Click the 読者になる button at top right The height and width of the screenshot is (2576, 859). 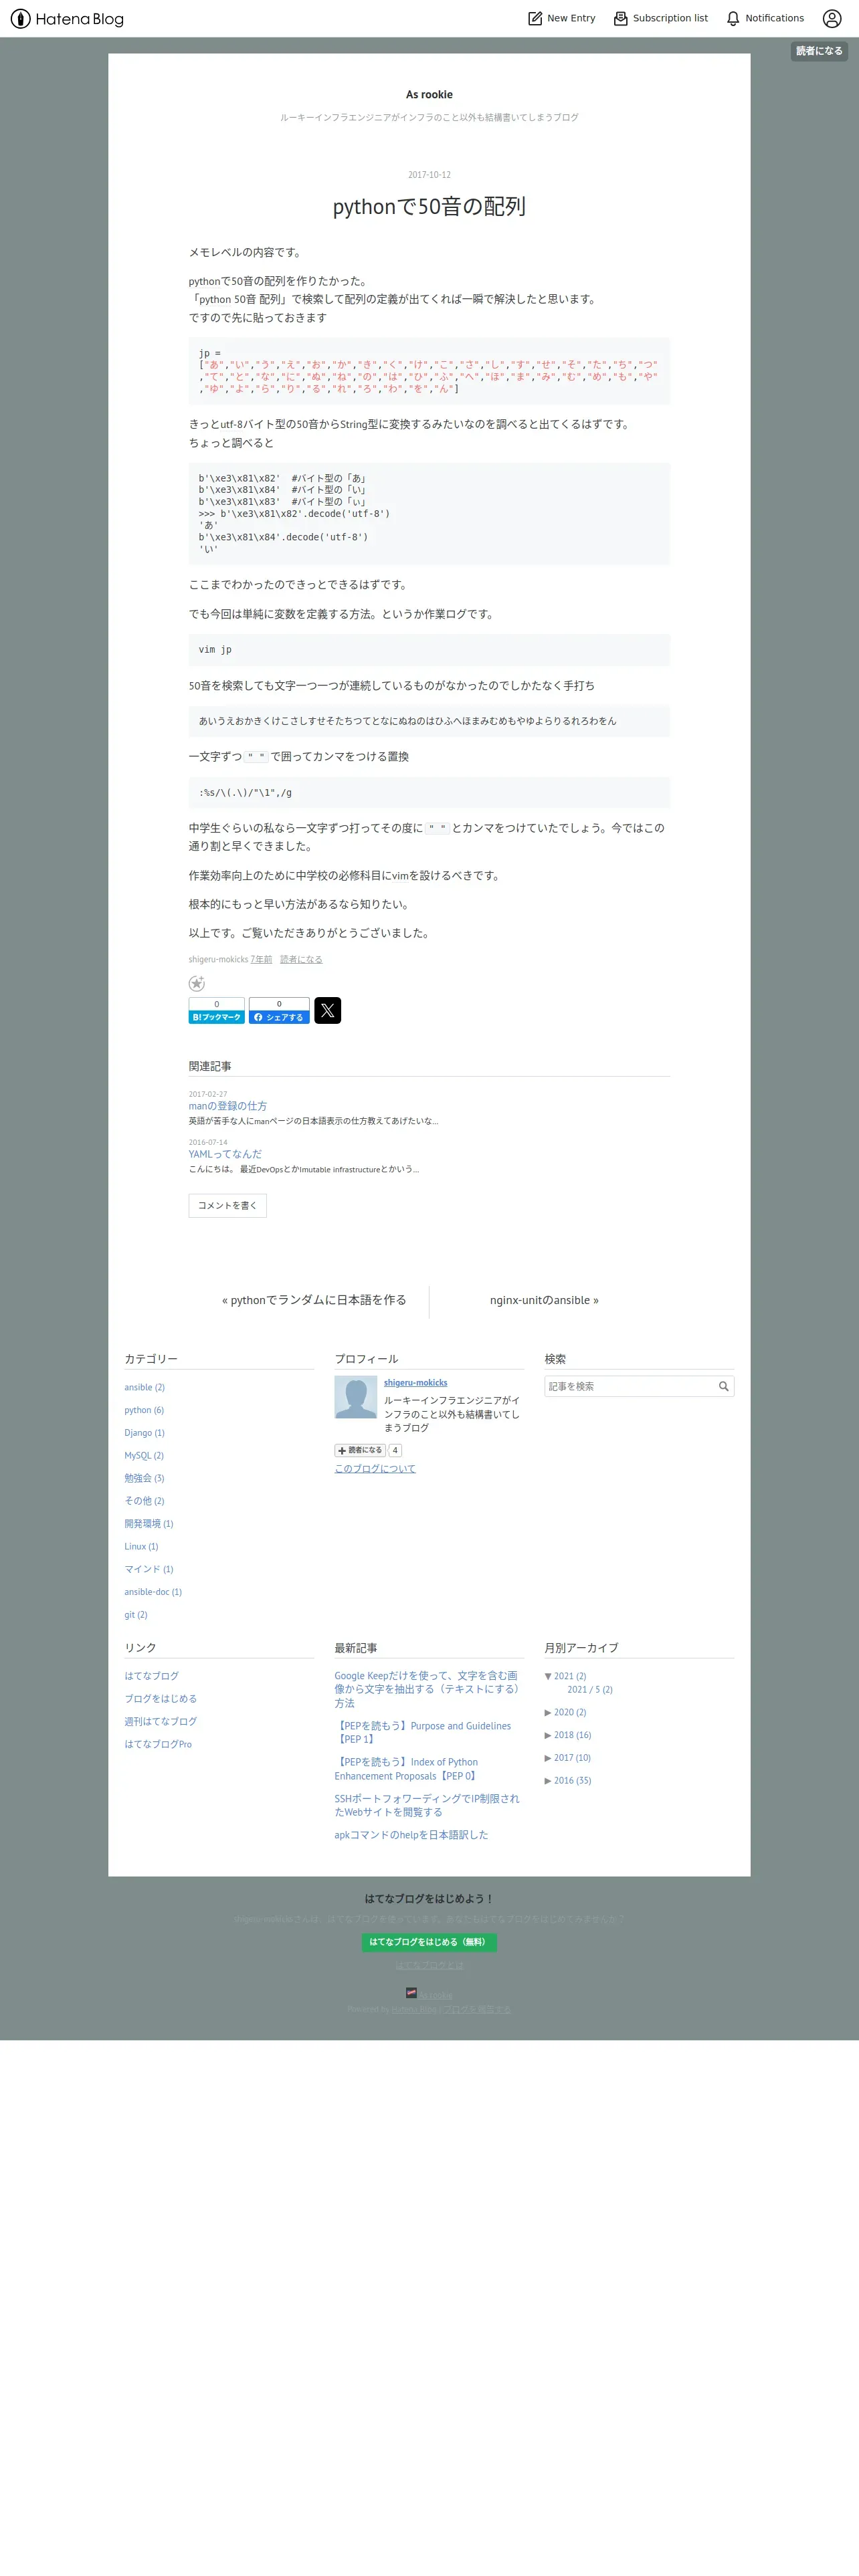(x=819, y=51)
